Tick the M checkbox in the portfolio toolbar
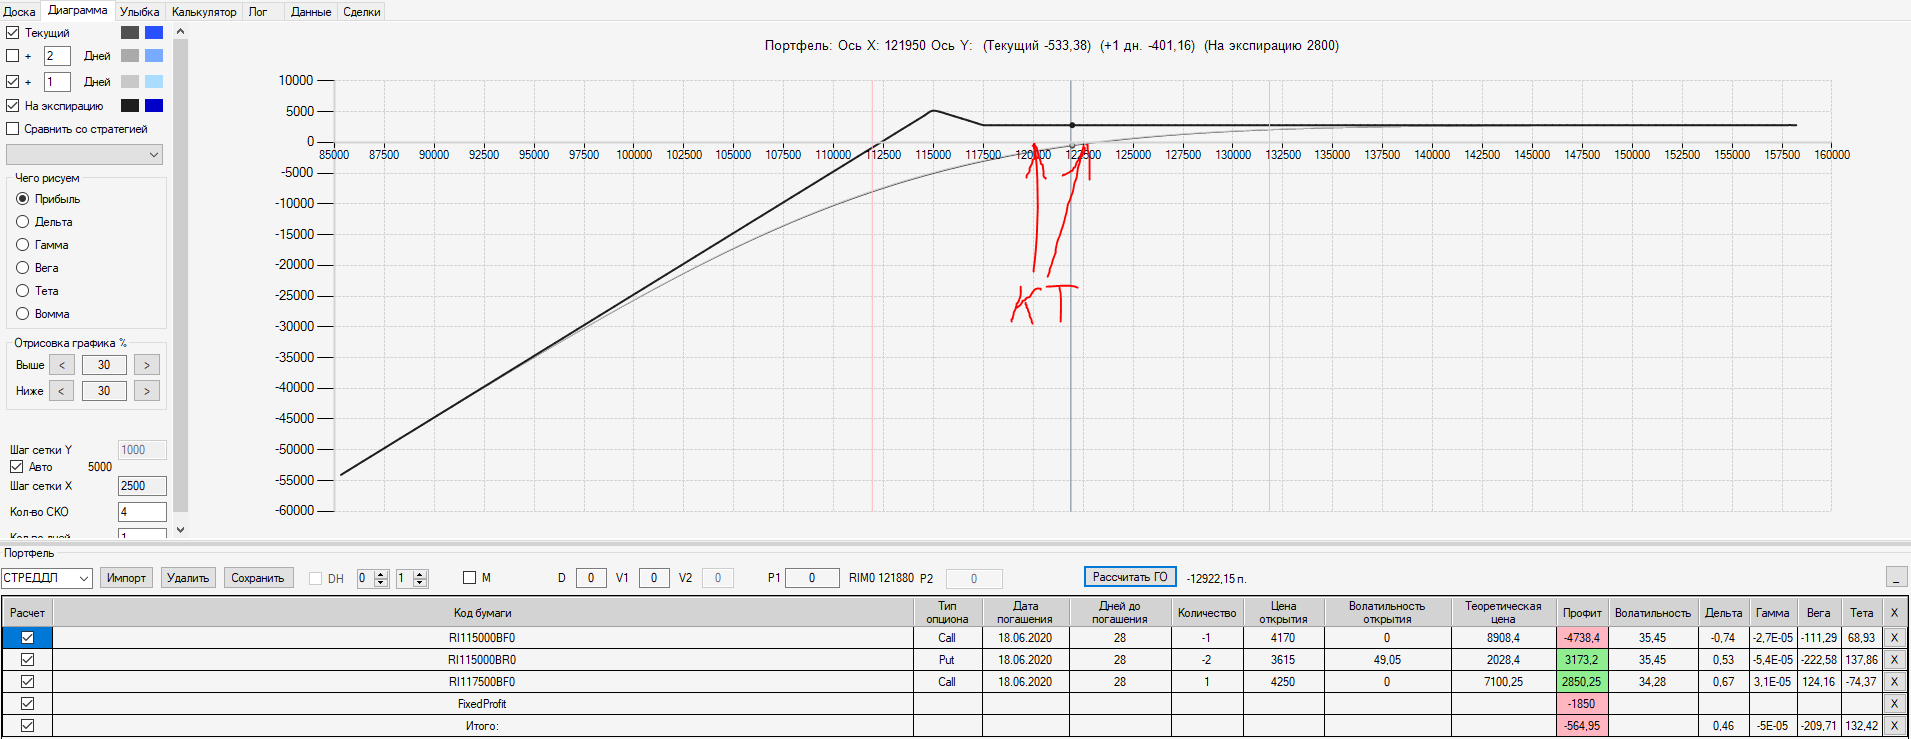Screen dimensions: 1911x739 [x=470, y=578]
